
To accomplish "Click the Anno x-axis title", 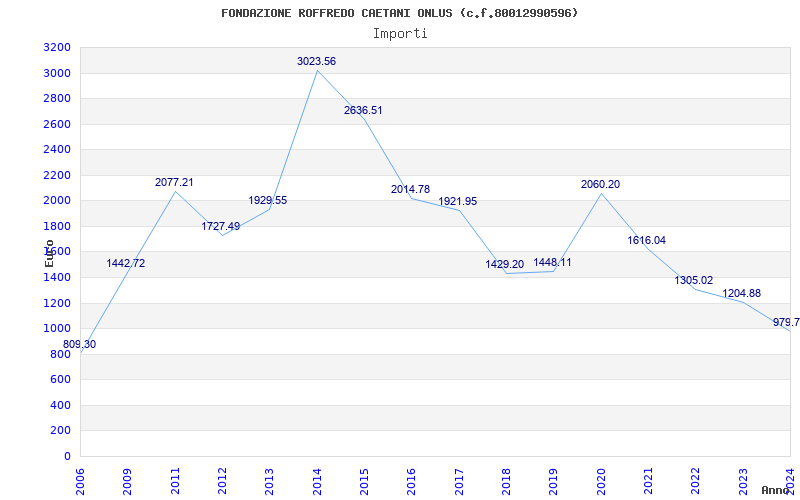I will pos(776,490).
